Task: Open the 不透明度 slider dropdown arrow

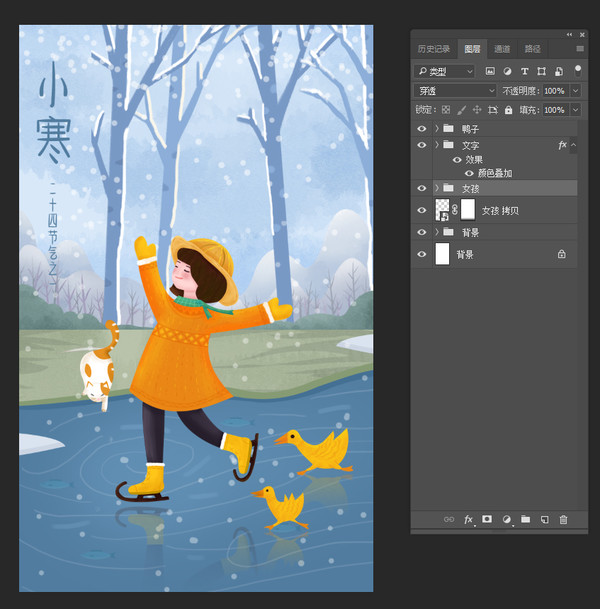Action: (x=576, y=91)
